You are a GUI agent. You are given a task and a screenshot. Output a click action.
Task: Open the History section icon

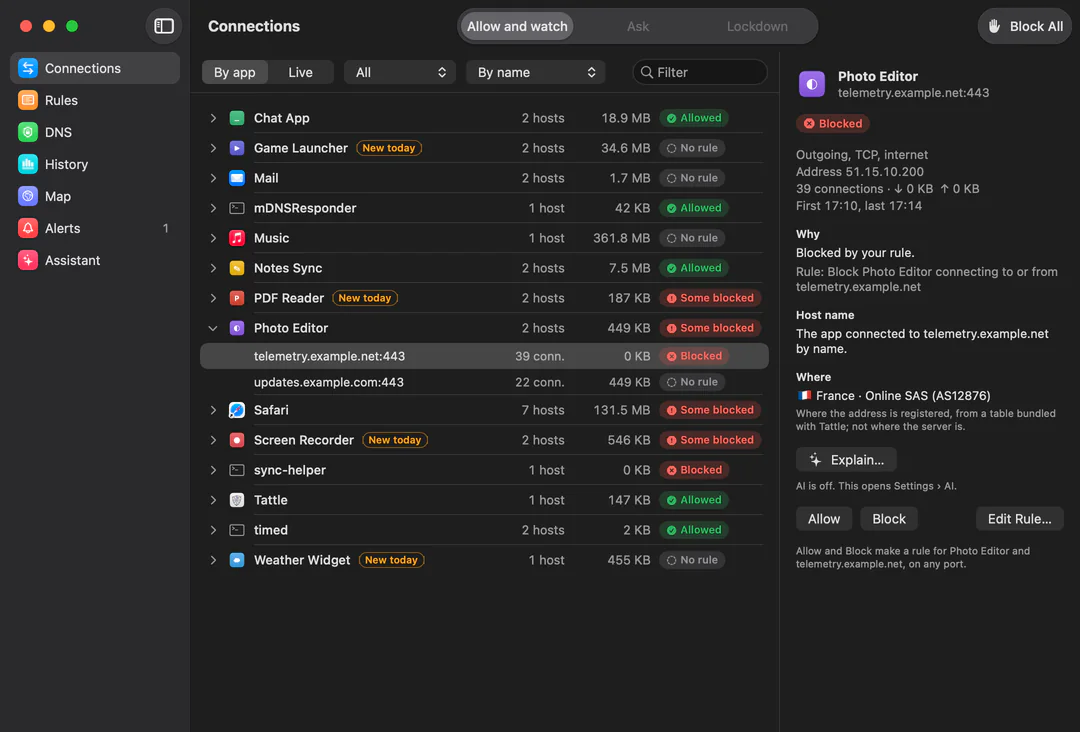(28, 164)
